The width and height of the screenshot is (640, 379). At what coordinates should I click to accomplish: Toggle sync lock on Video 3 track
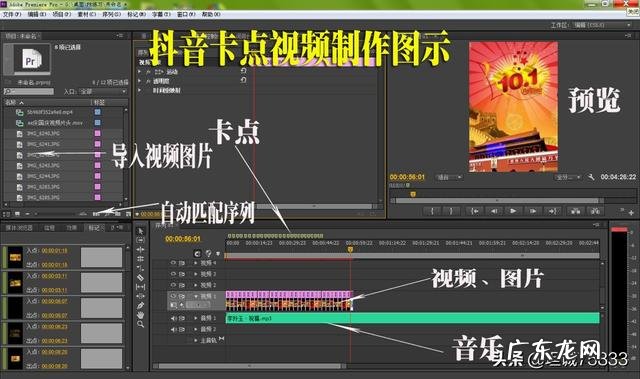[x=182, y=274]
